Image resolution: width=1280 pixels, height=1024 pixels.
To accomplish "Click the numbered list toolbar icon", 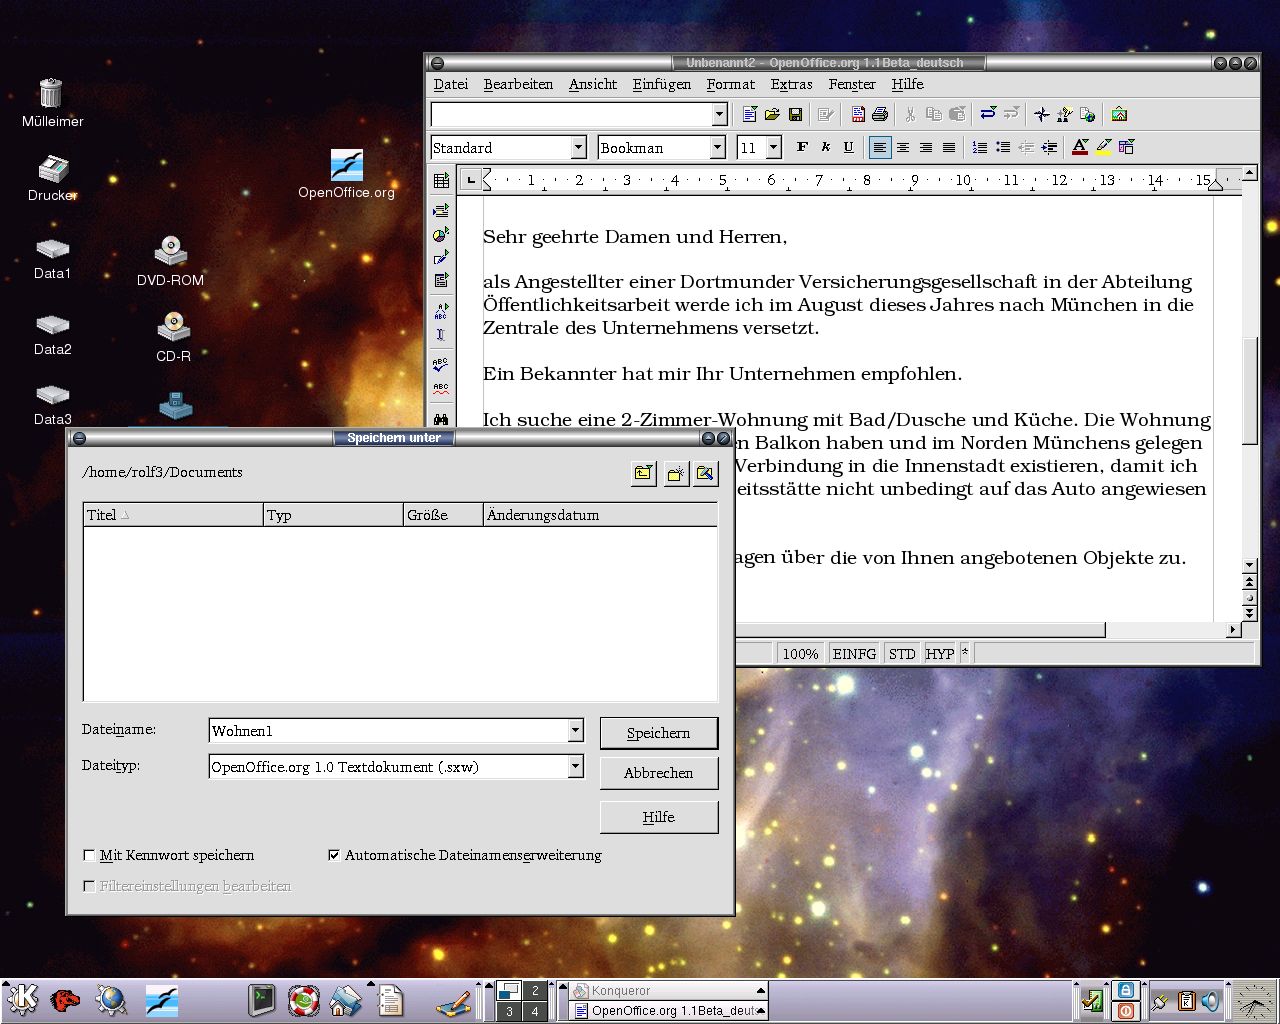I will coord(980,148).
